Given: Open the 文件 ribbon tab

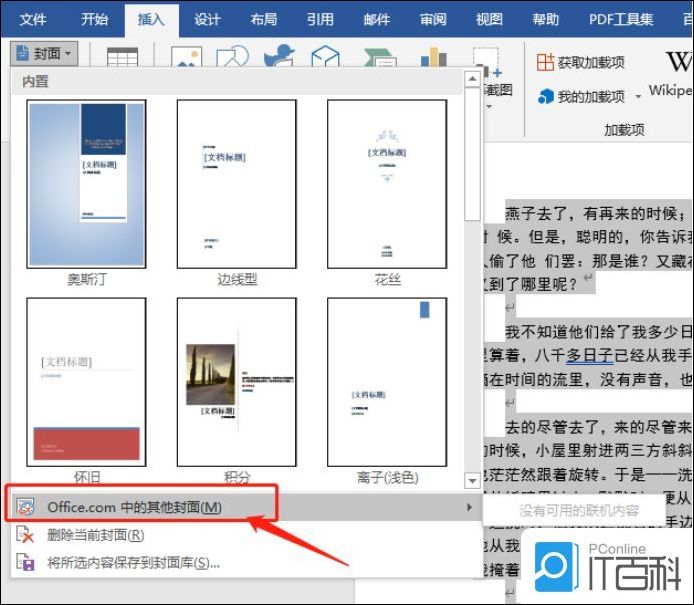Looking at the screenshot, I should (33, 19).
